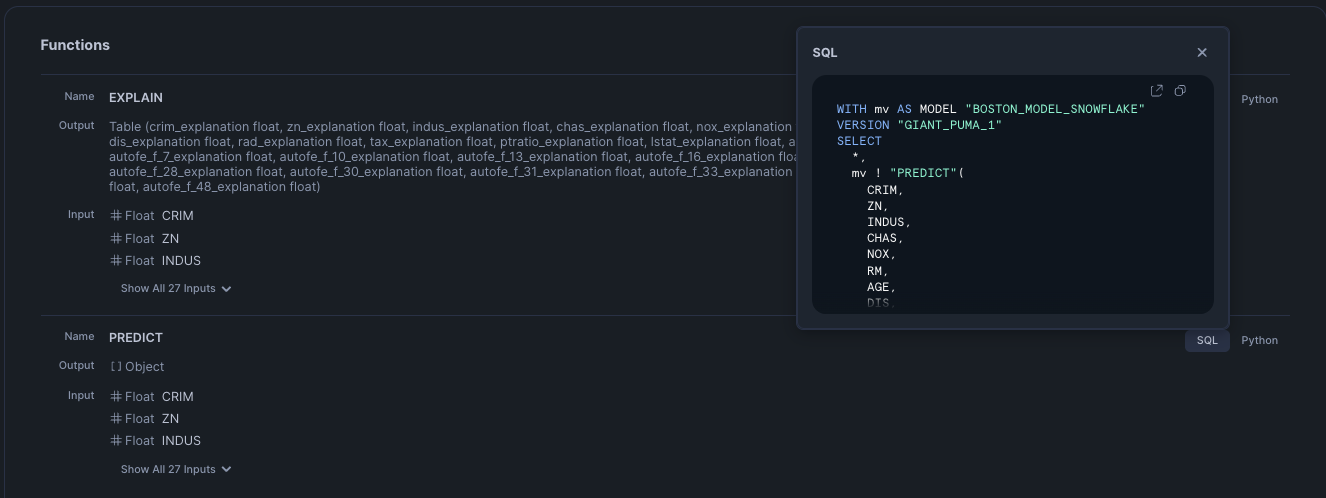
Task: Switch to Python tab for EXPLAIN function
Action: click(1259, 100)
